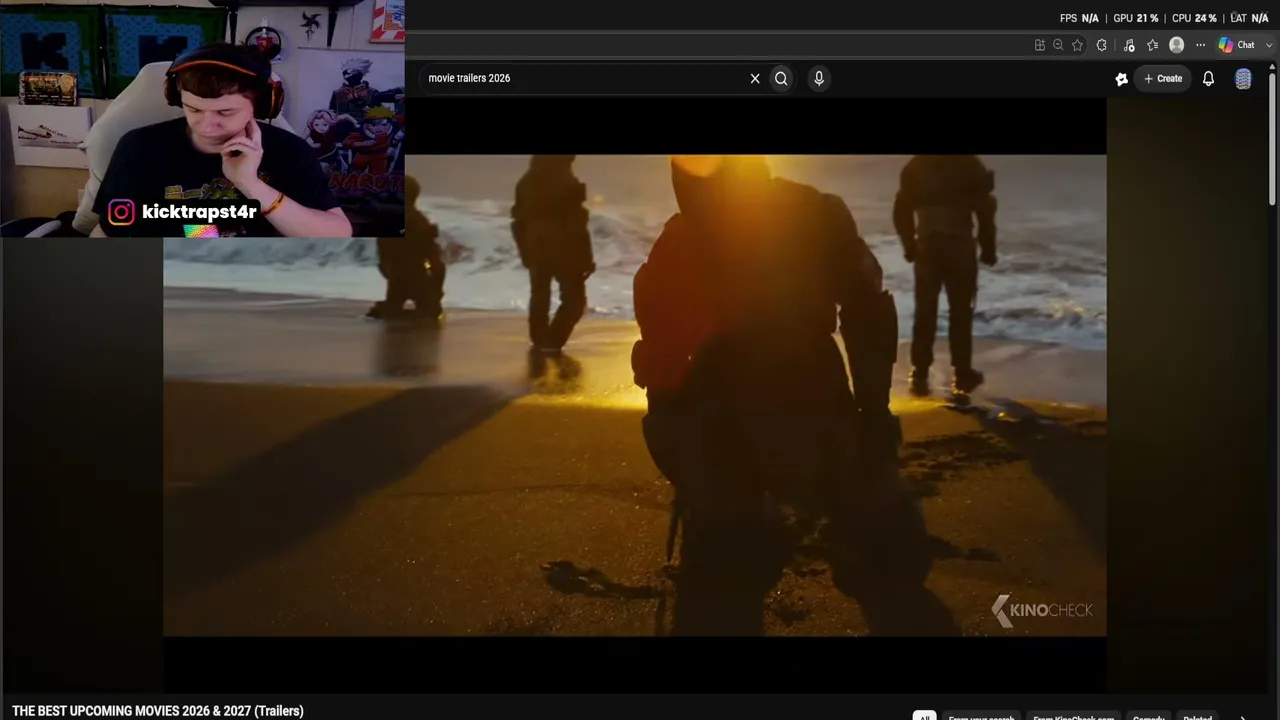Clear the YouTube search query
The image size is (1280, 720).
755,78
